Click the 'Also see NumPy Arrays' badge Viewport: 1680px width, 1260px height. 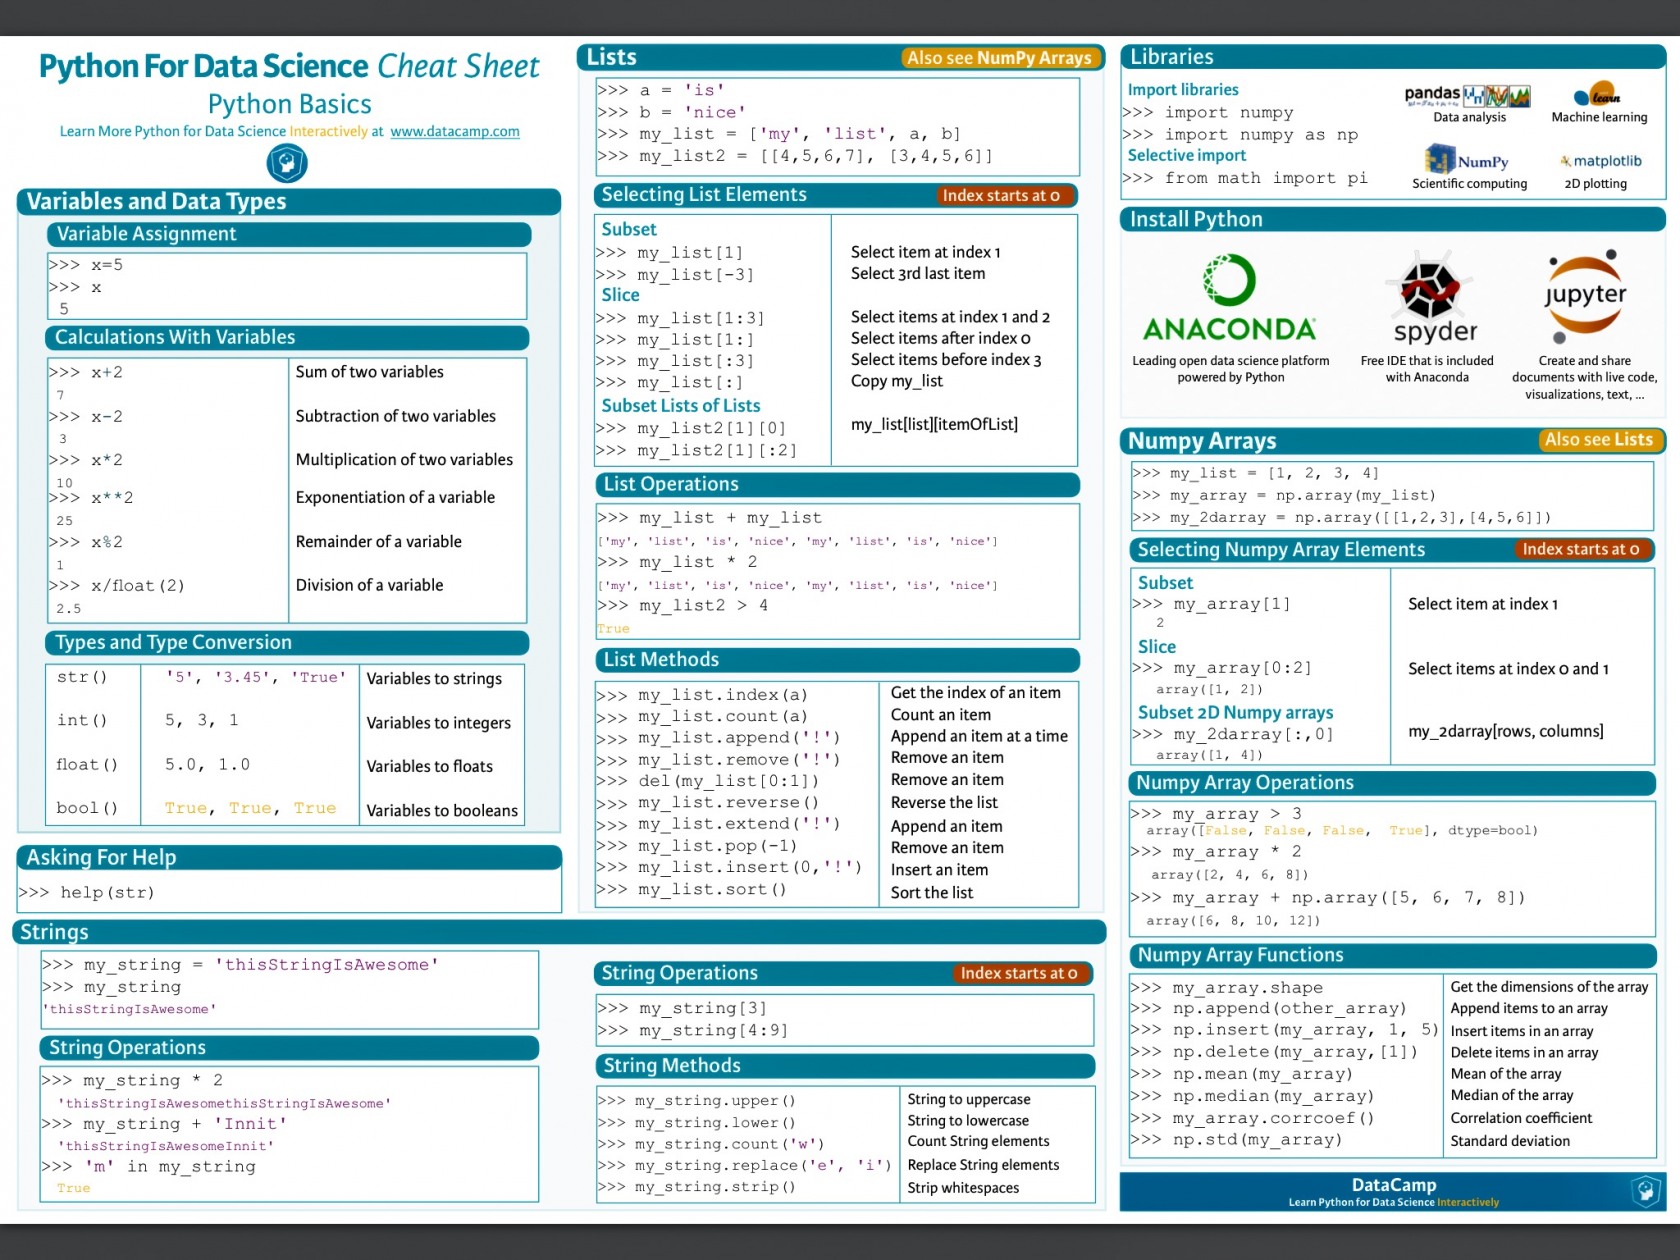tap(999, 58)
